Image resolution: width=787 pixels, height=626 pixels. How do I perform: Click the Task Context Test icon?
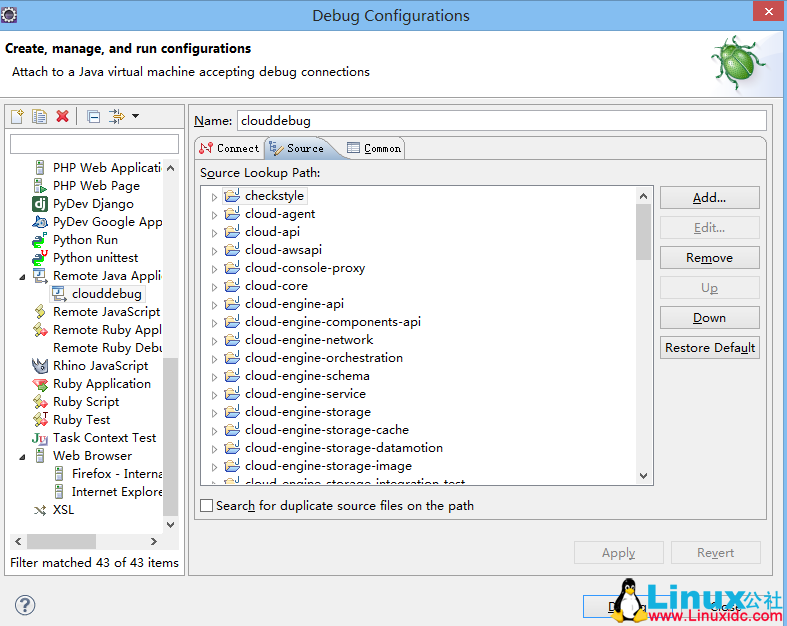click(x=40, y=438)
